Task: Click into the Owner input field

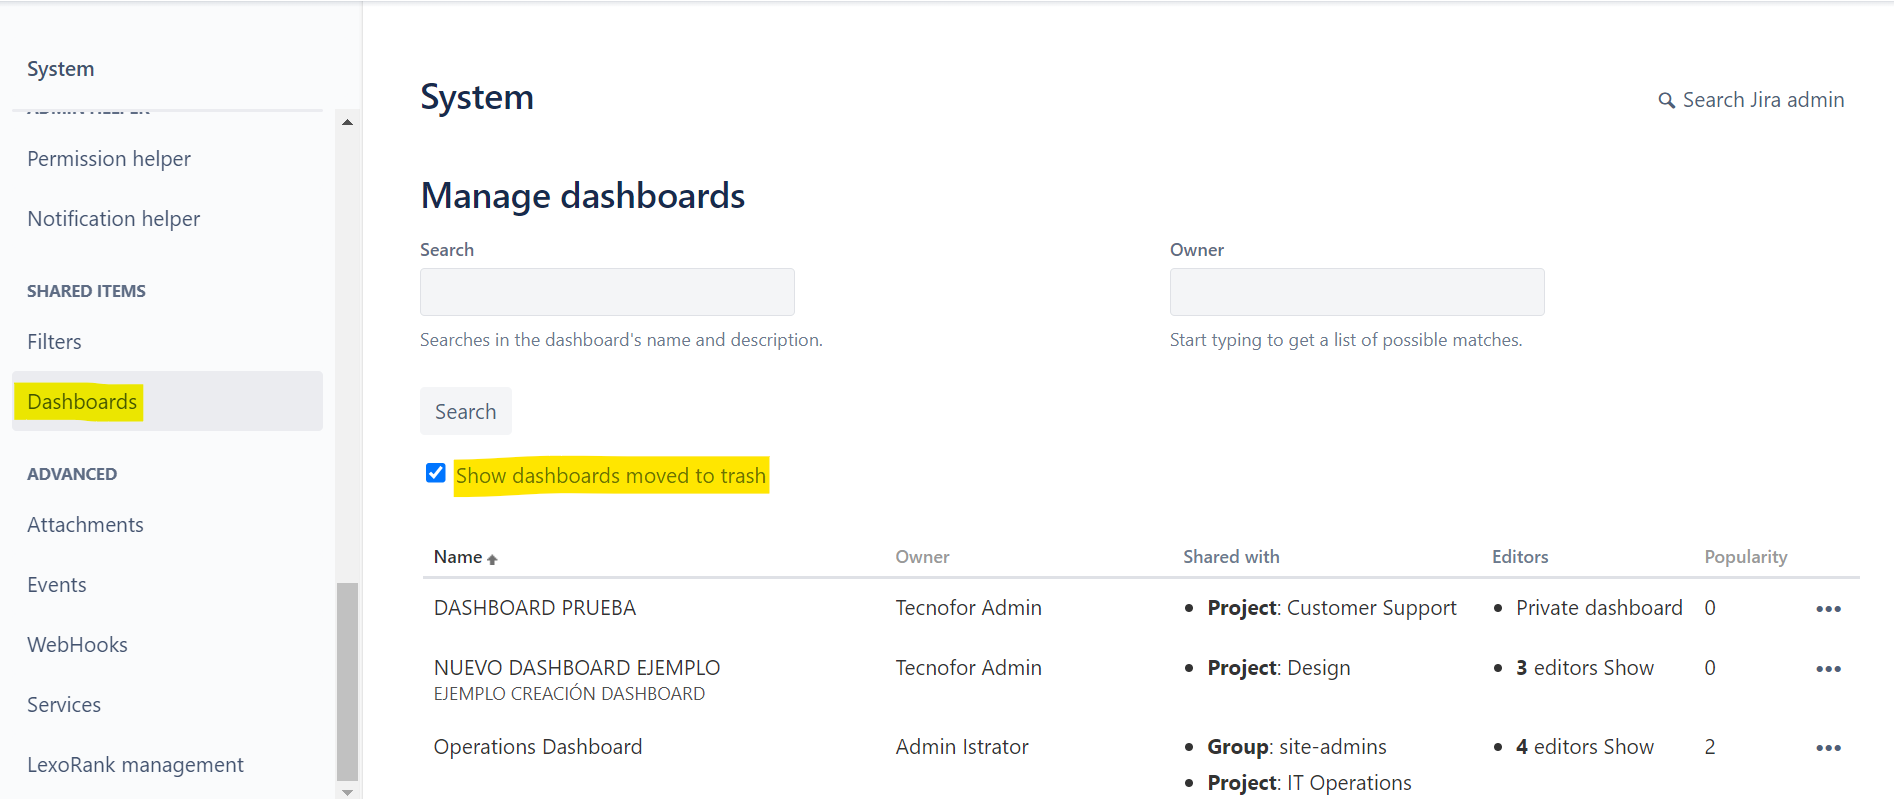Action: [x=1357, y=292]
